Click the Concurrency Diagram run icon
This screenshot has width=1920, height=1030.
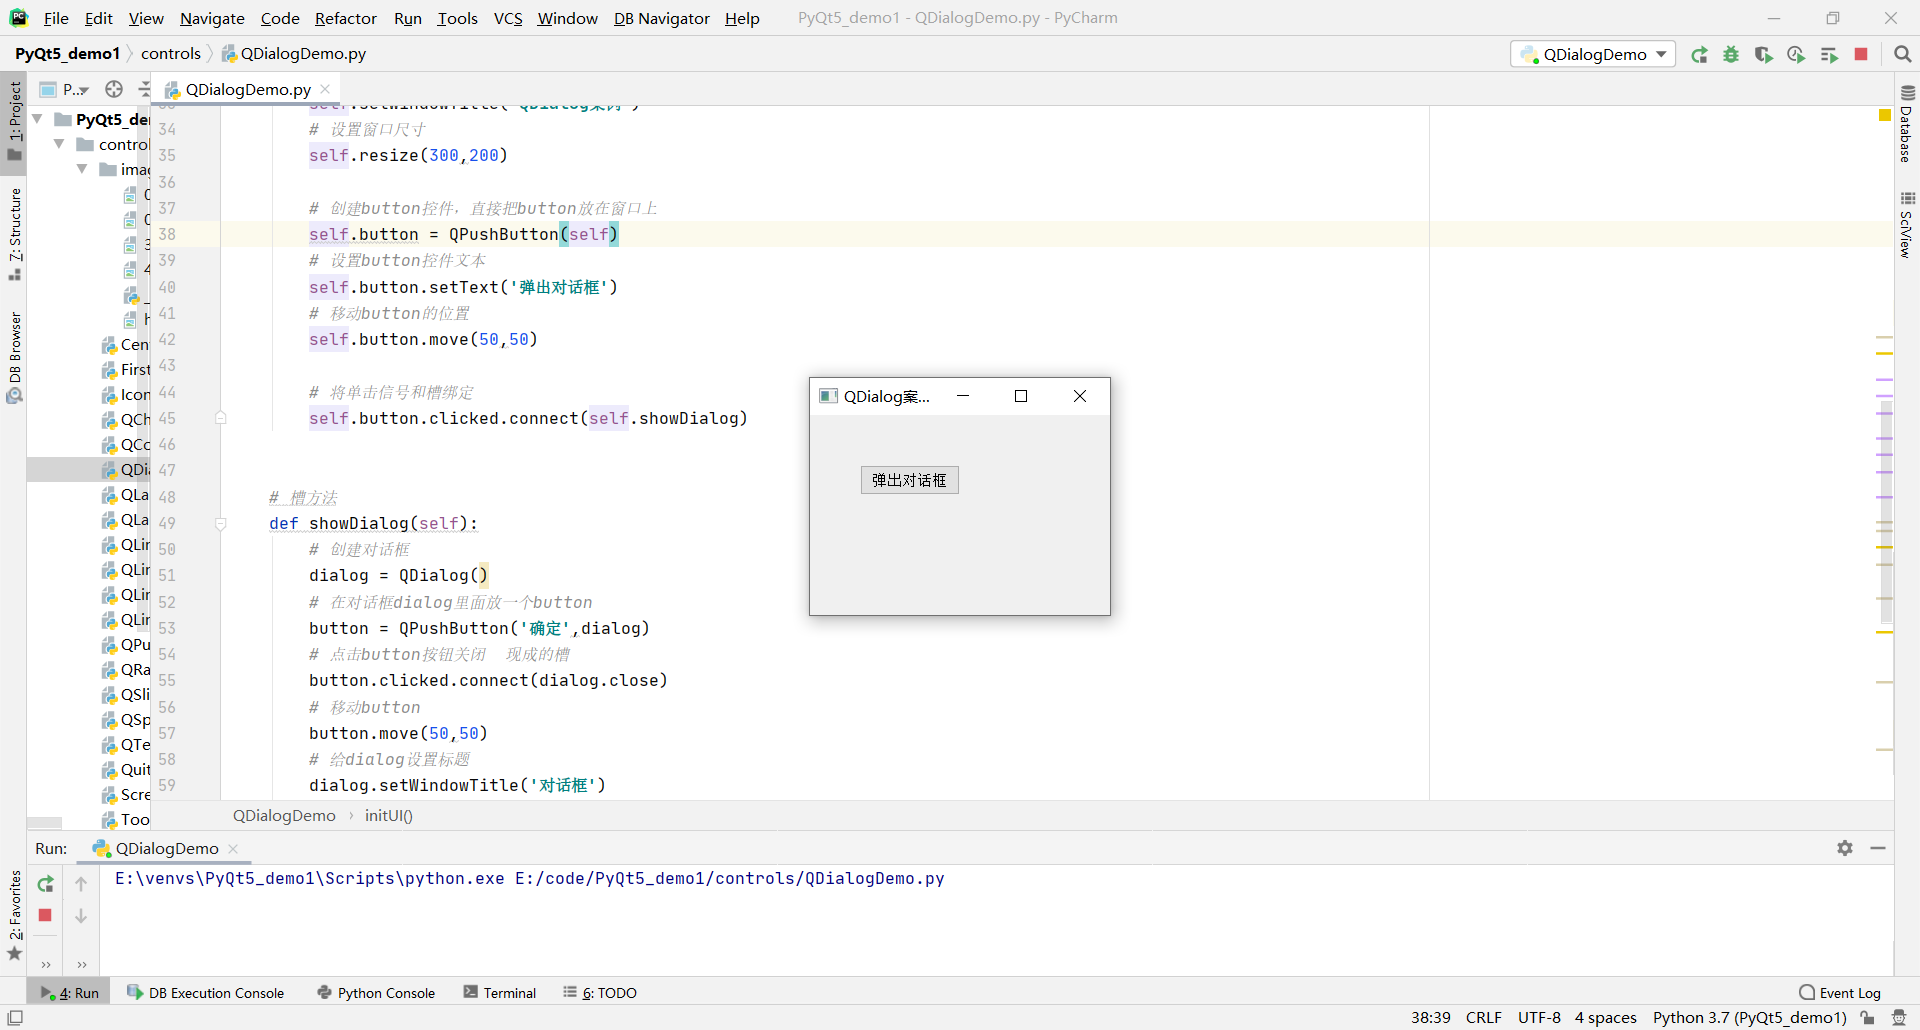click(x=1829, y=55)
